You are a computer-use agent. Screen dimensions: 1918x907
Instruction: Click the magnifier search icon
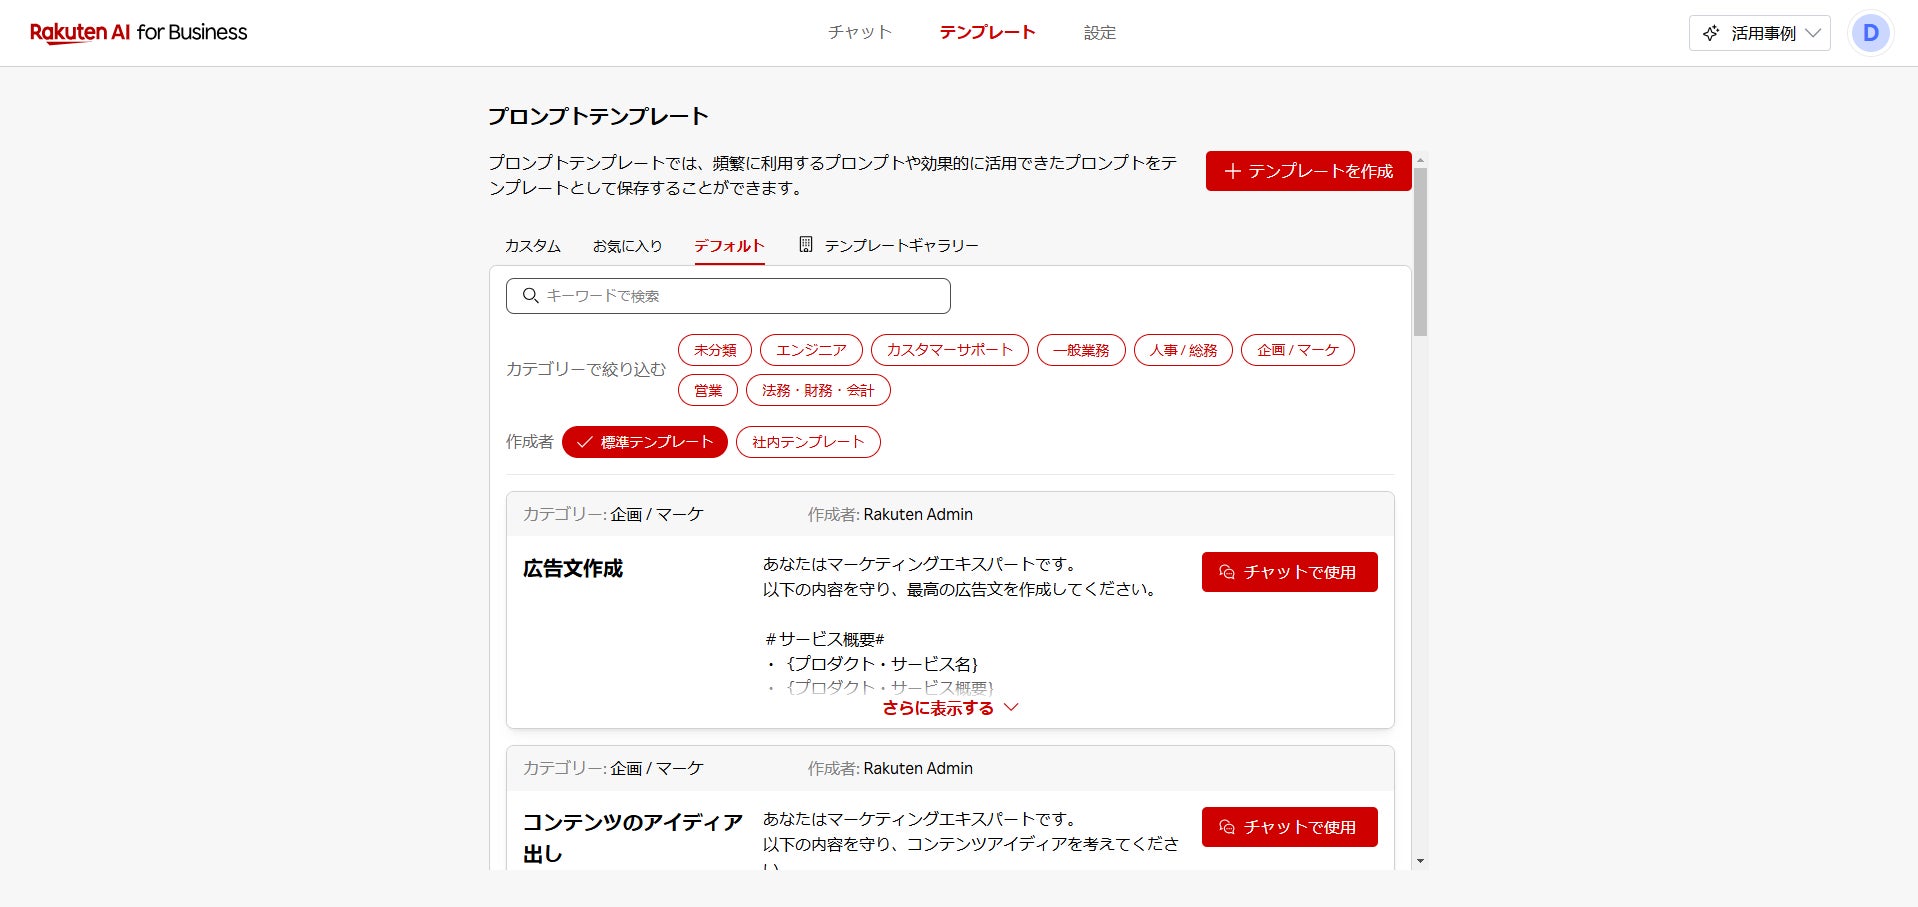point(531,296)
